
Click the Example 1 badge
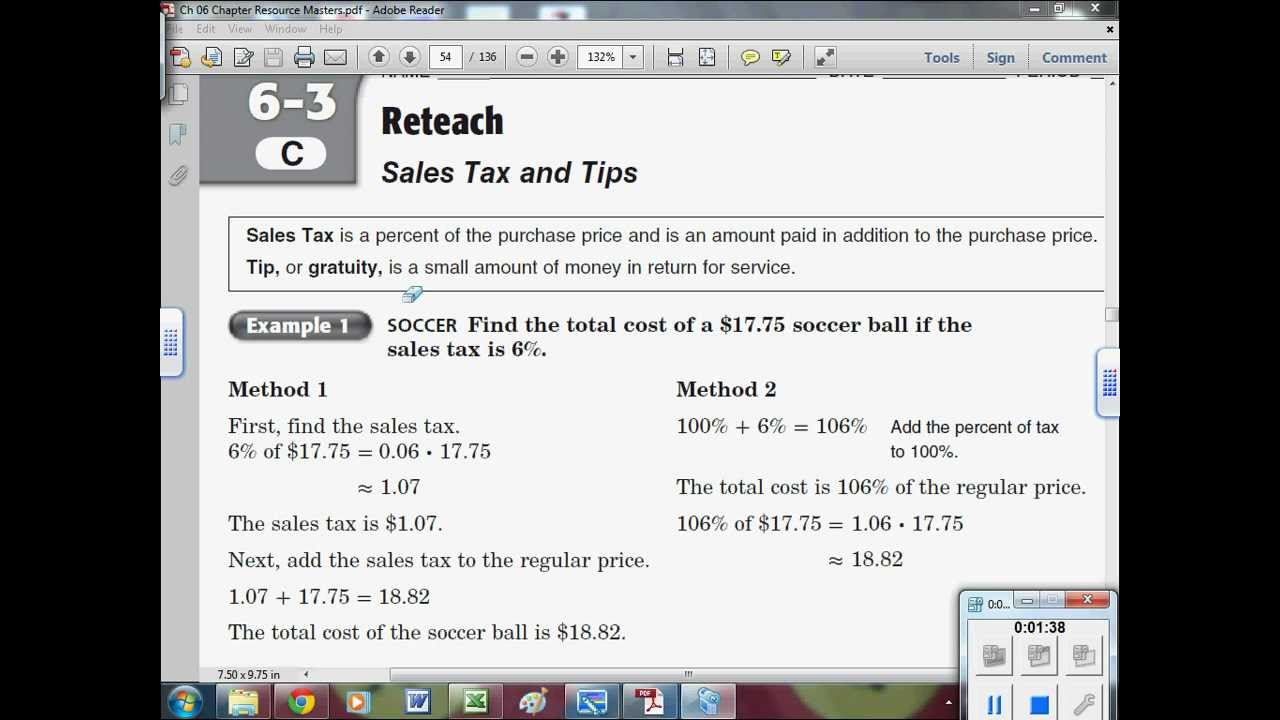(x=299, y=326)
